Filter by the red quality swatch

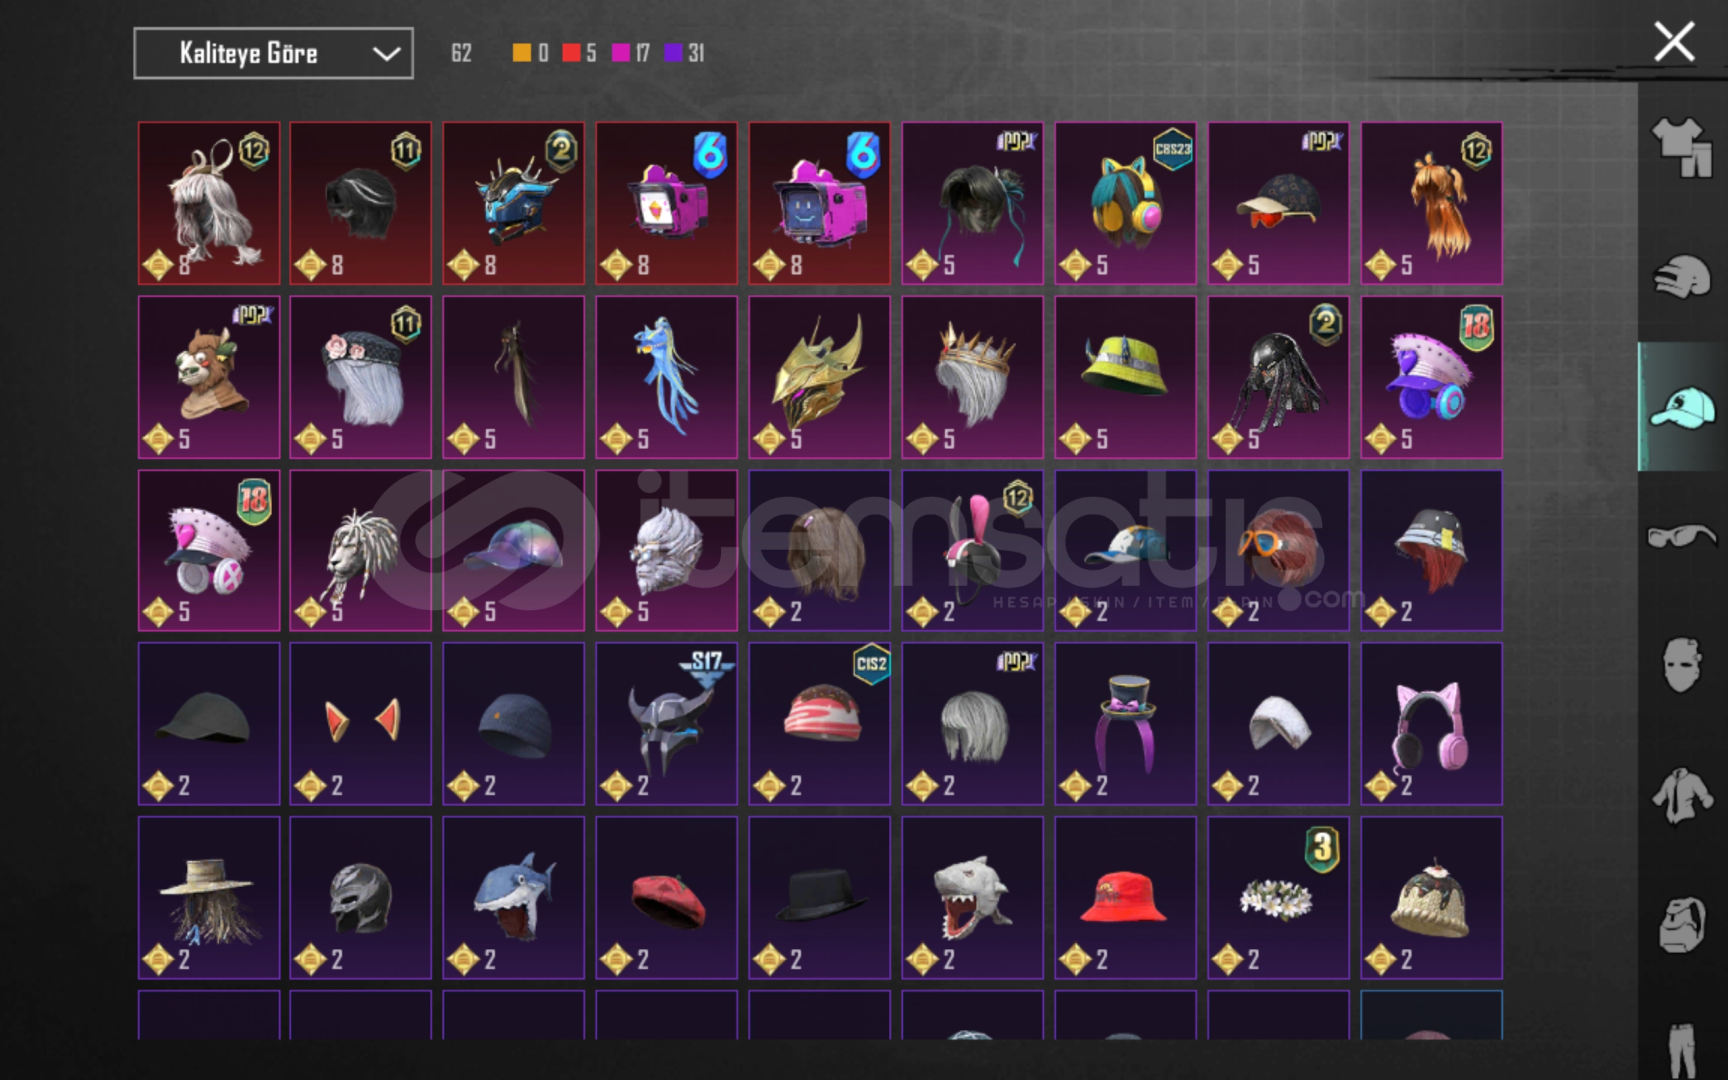click(571, 53)
